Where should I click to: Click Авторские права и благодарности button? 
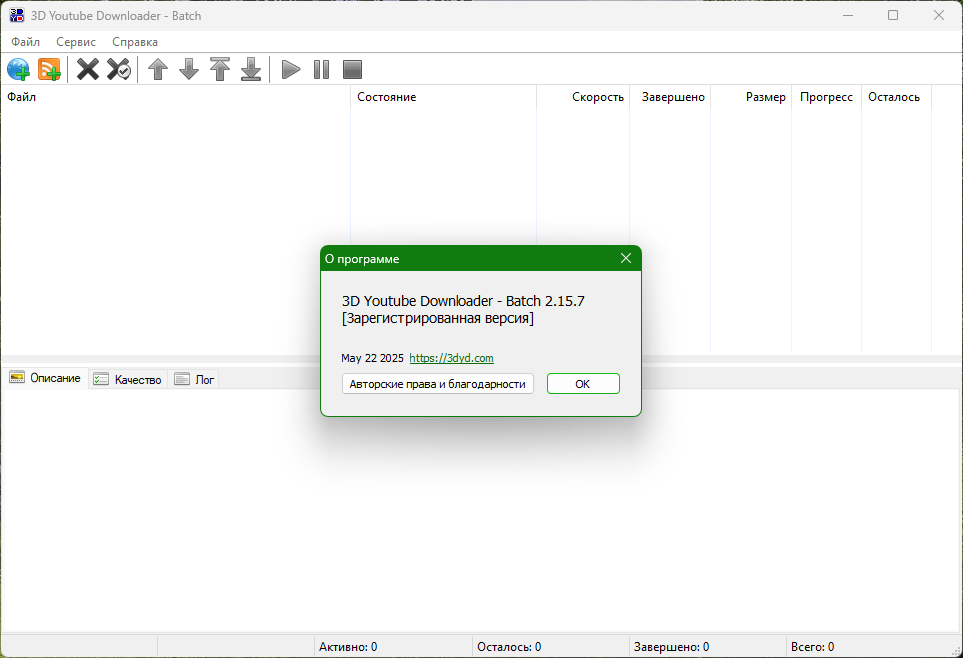coord(437,384)
